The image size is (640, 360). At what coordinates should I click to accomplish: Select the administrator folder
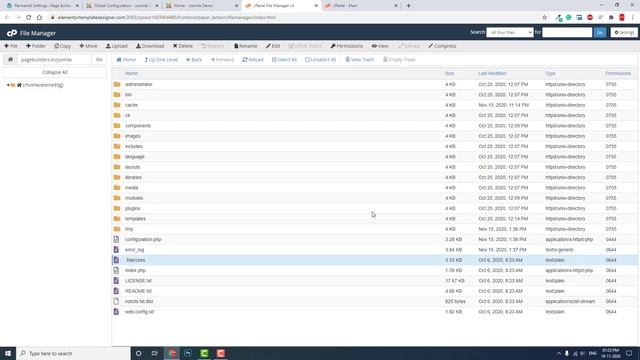pos(375,84)
